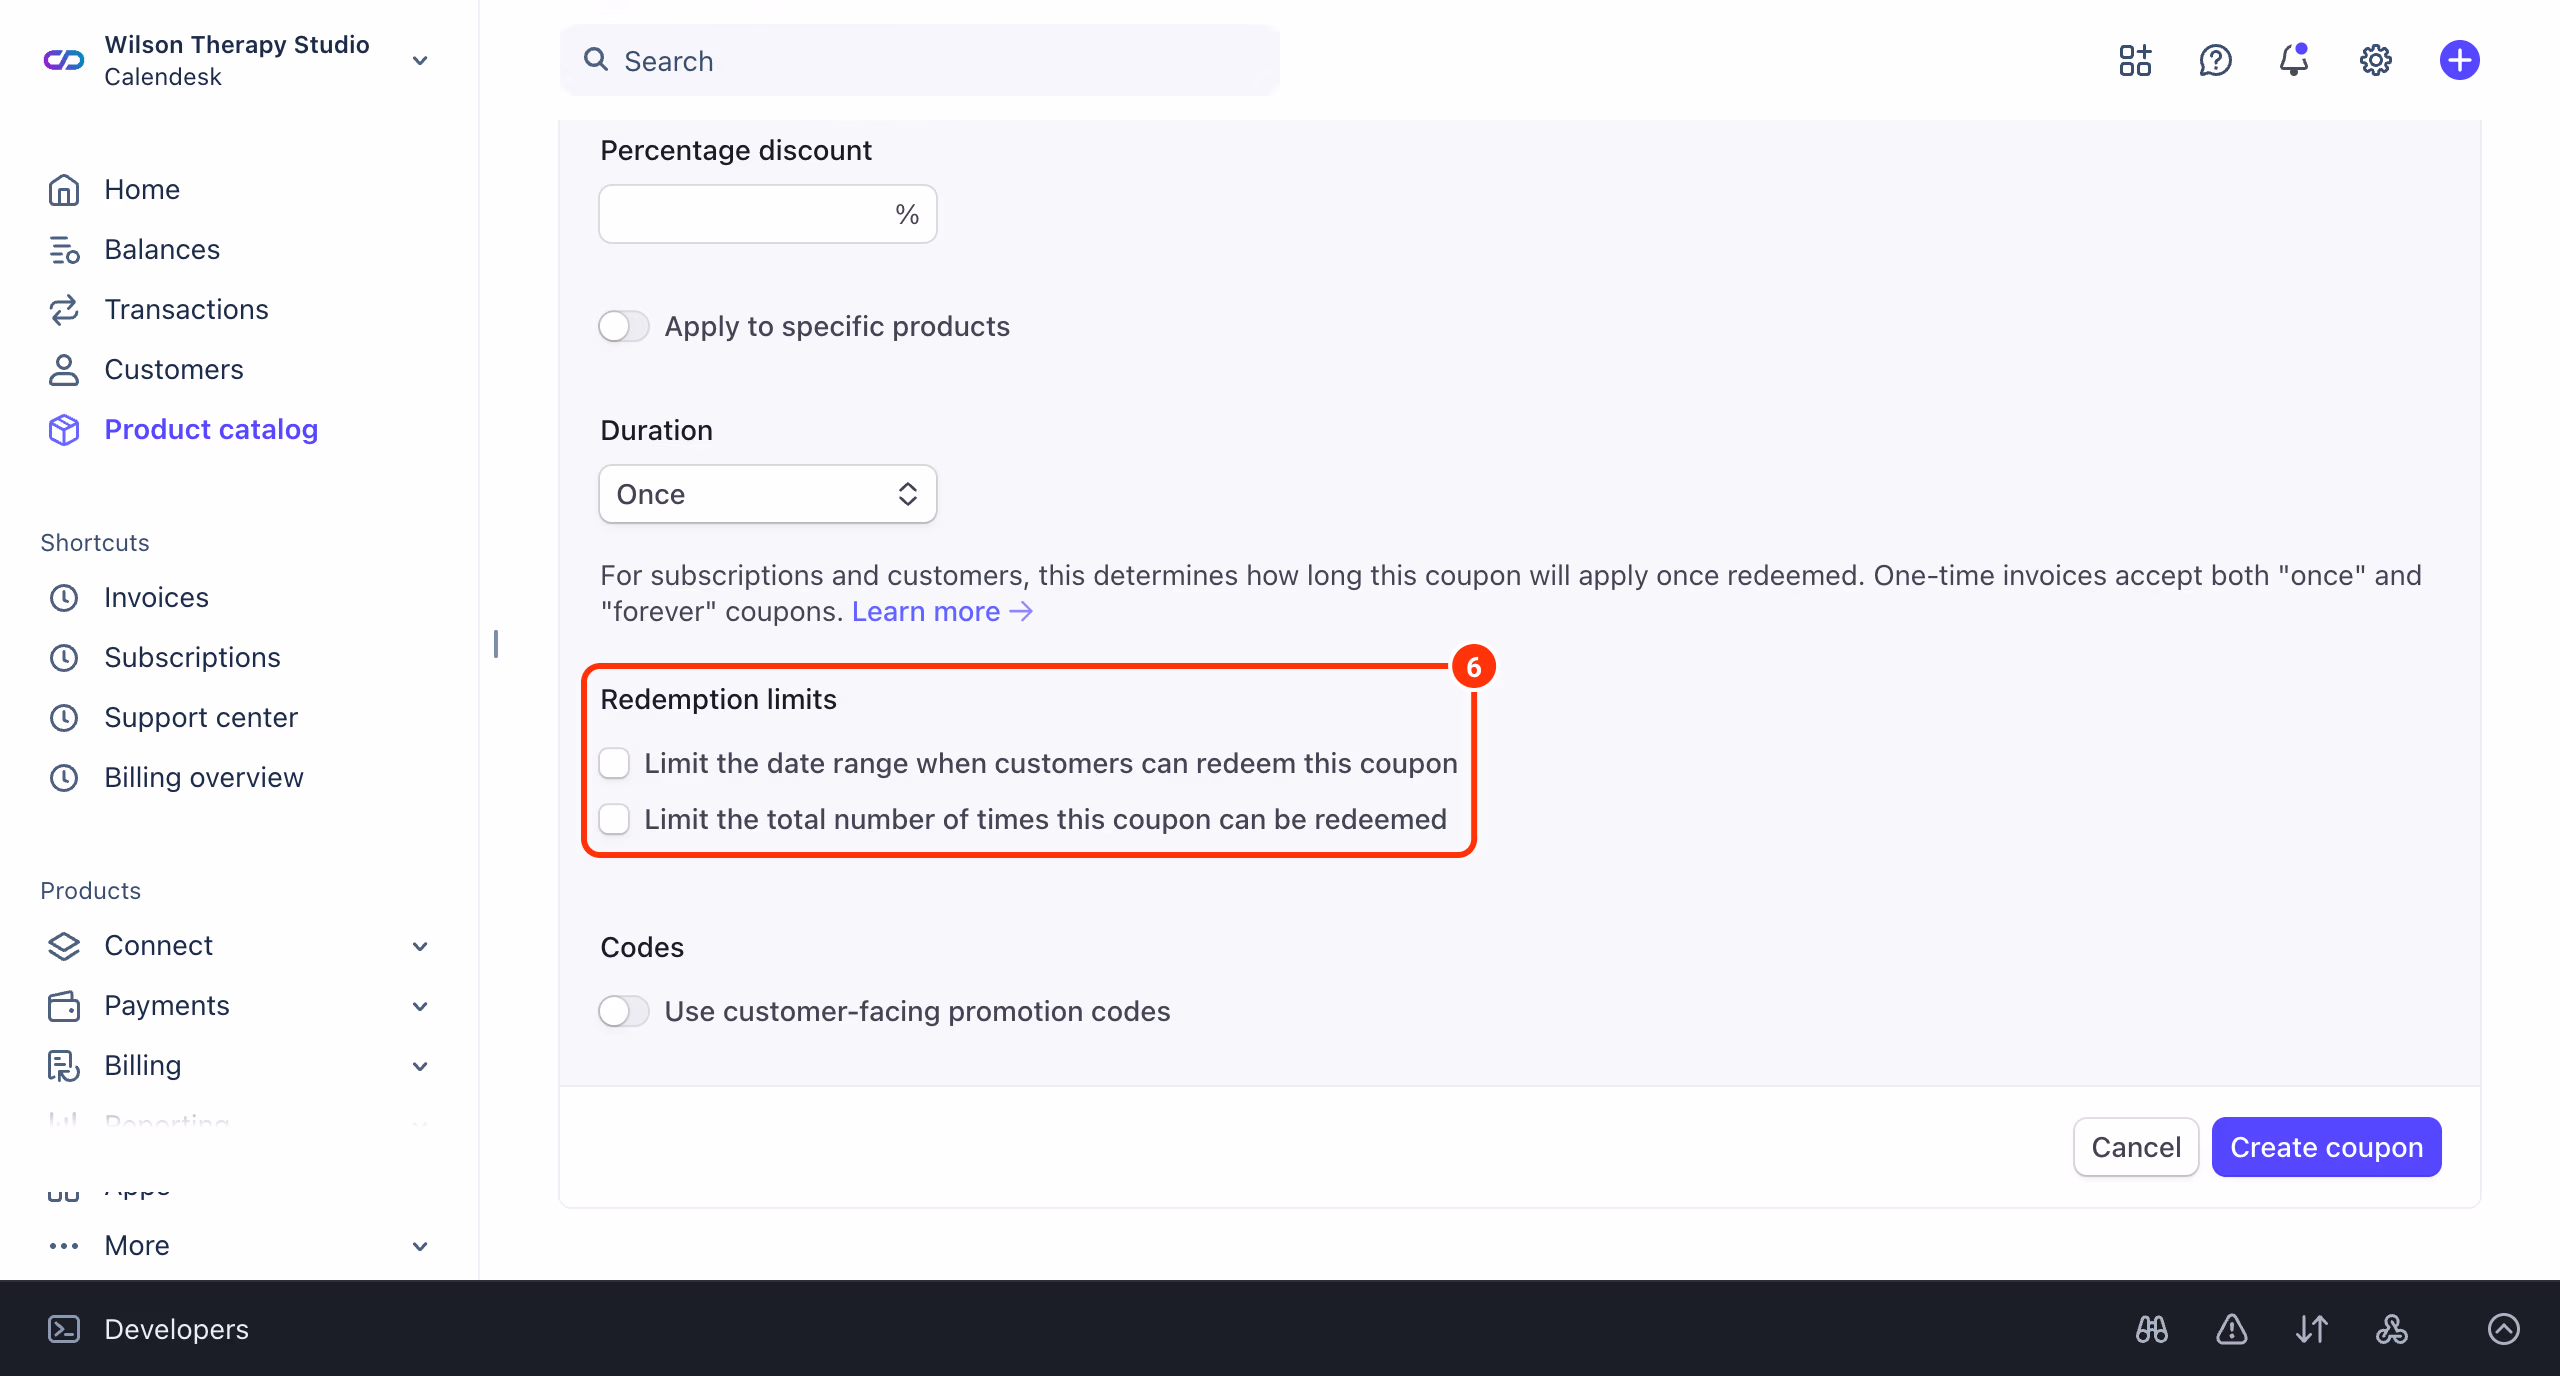Click the webhooks icon in the bottom bar

2392,1329
